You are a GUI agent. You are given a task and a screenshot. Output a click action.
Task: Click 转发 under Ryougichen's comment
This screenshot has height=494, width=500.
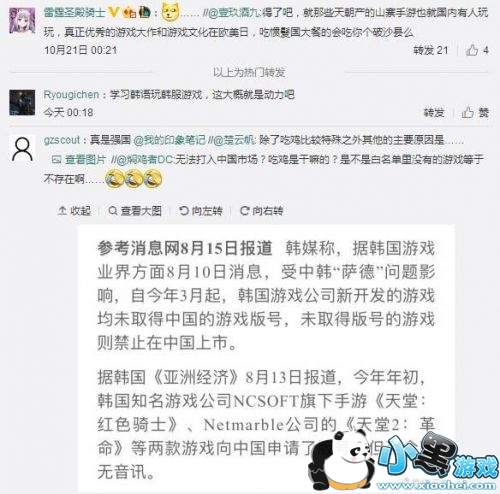[x=434, y=113]
